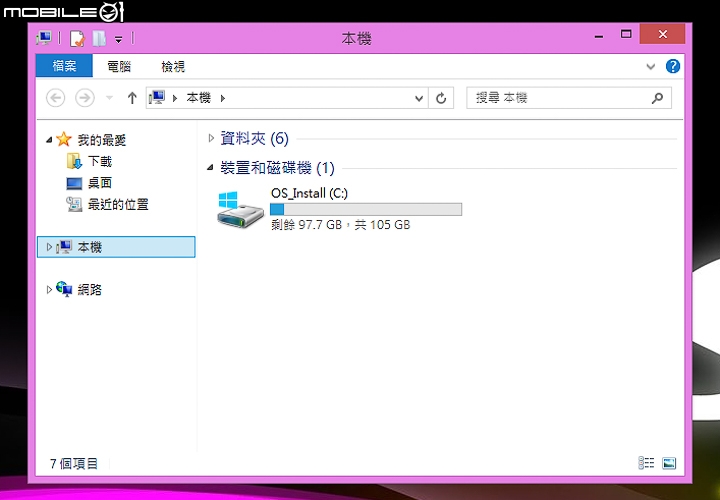The image size is (720, 500).
Task: Click the 7 個項目 status text
Action: [74, 464]
